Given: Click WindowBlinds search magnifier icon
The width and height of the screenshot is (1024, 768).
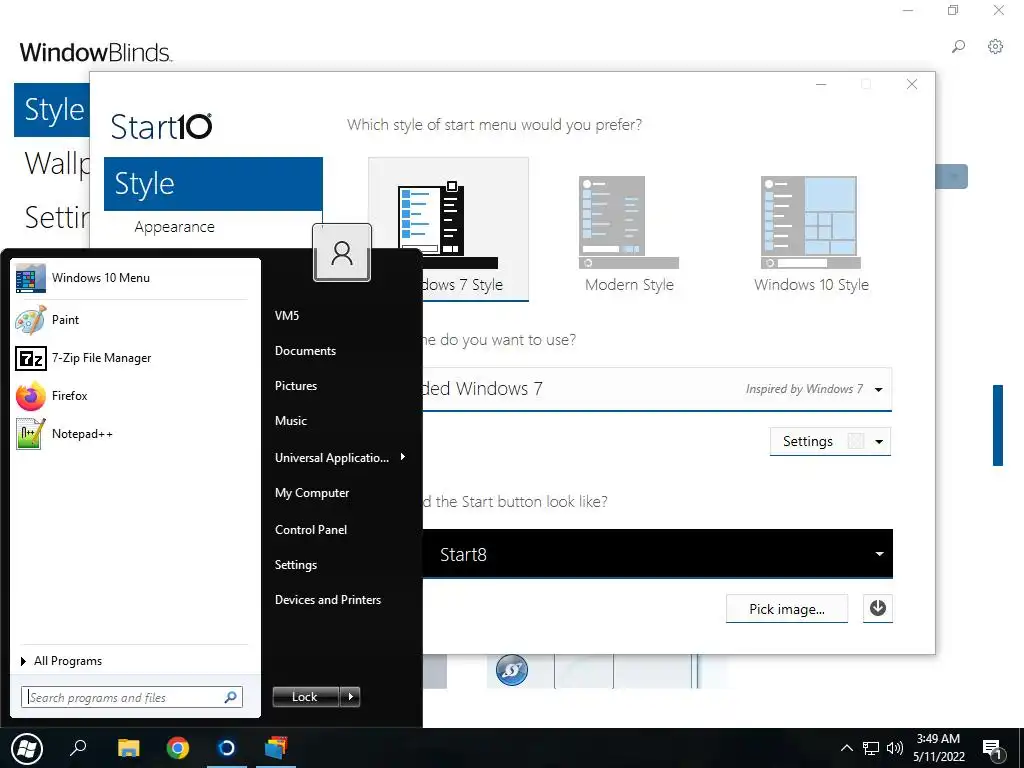Looking at the screenshot, I should [958, 46].
